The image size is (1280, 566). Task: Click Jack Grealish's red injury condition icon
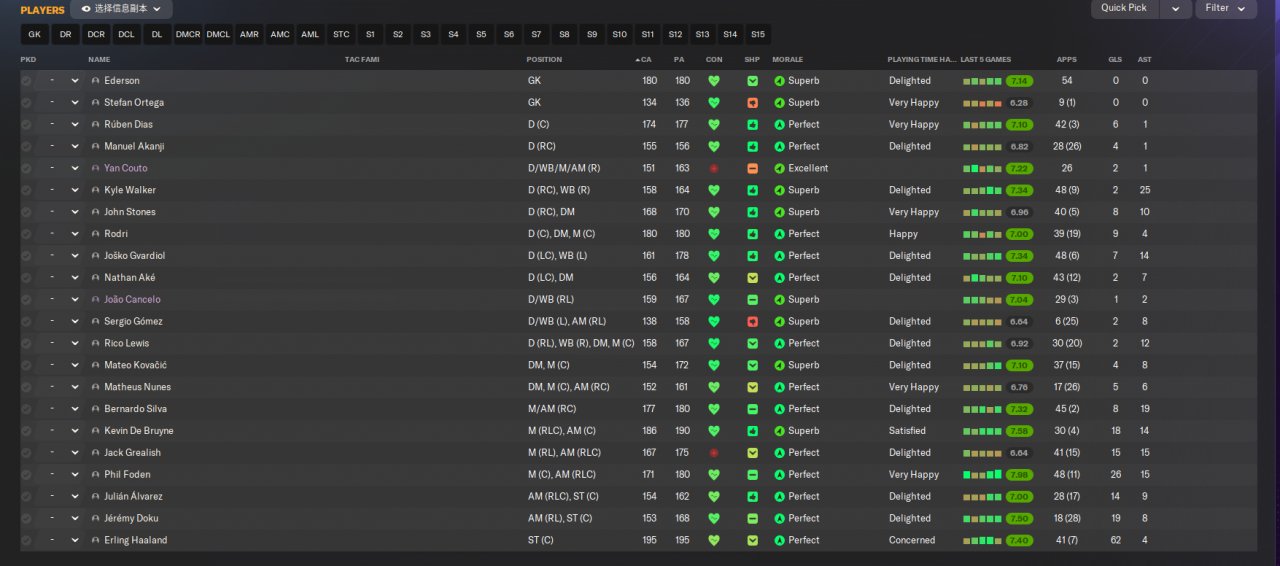coord(714,453)
